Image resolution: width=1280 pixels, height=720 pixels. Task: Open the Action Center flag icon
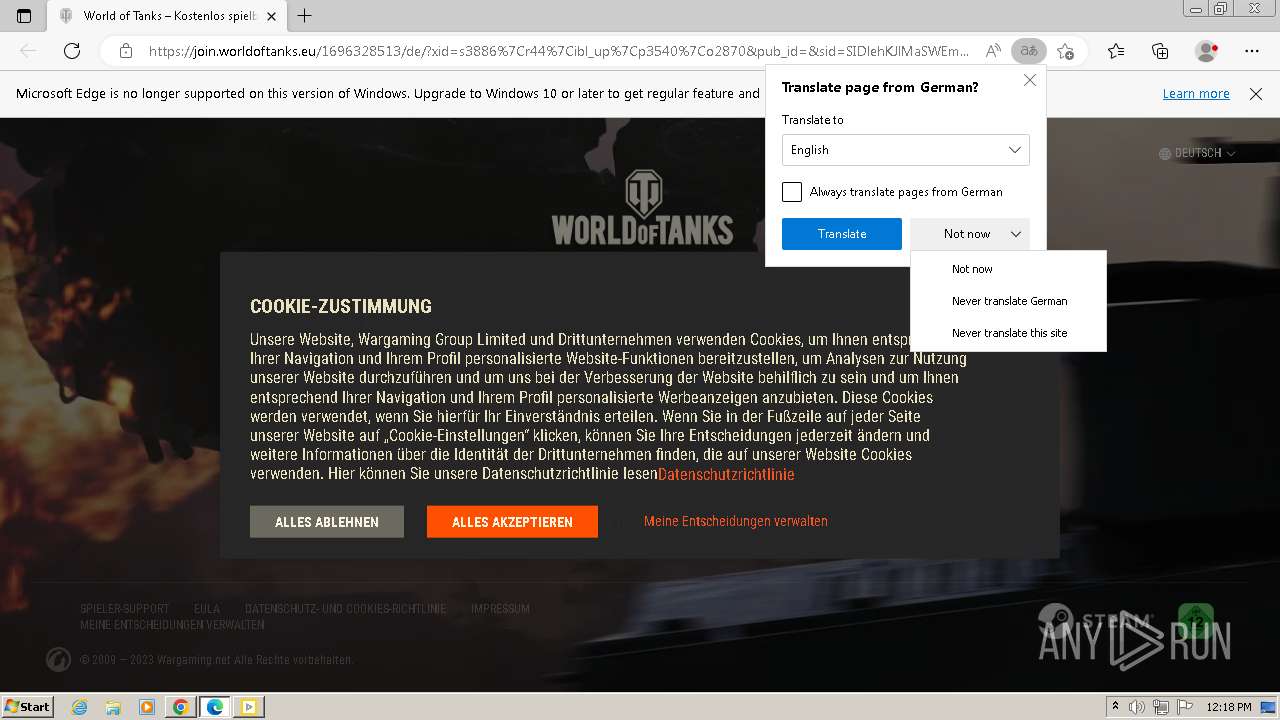[1185, 706]
